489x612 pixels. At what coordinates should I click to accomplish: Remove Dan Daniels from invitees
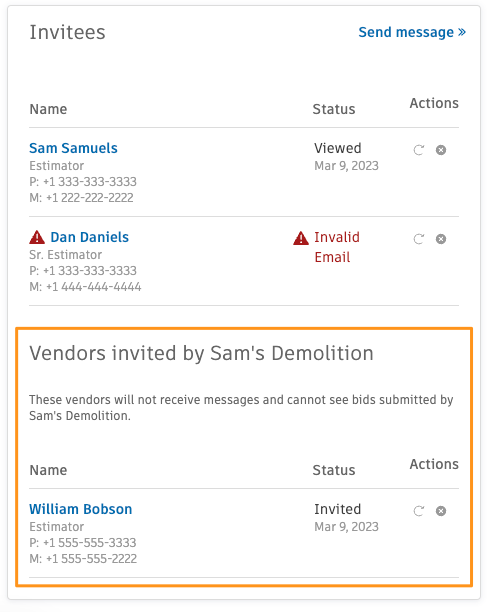click(441, 239)
